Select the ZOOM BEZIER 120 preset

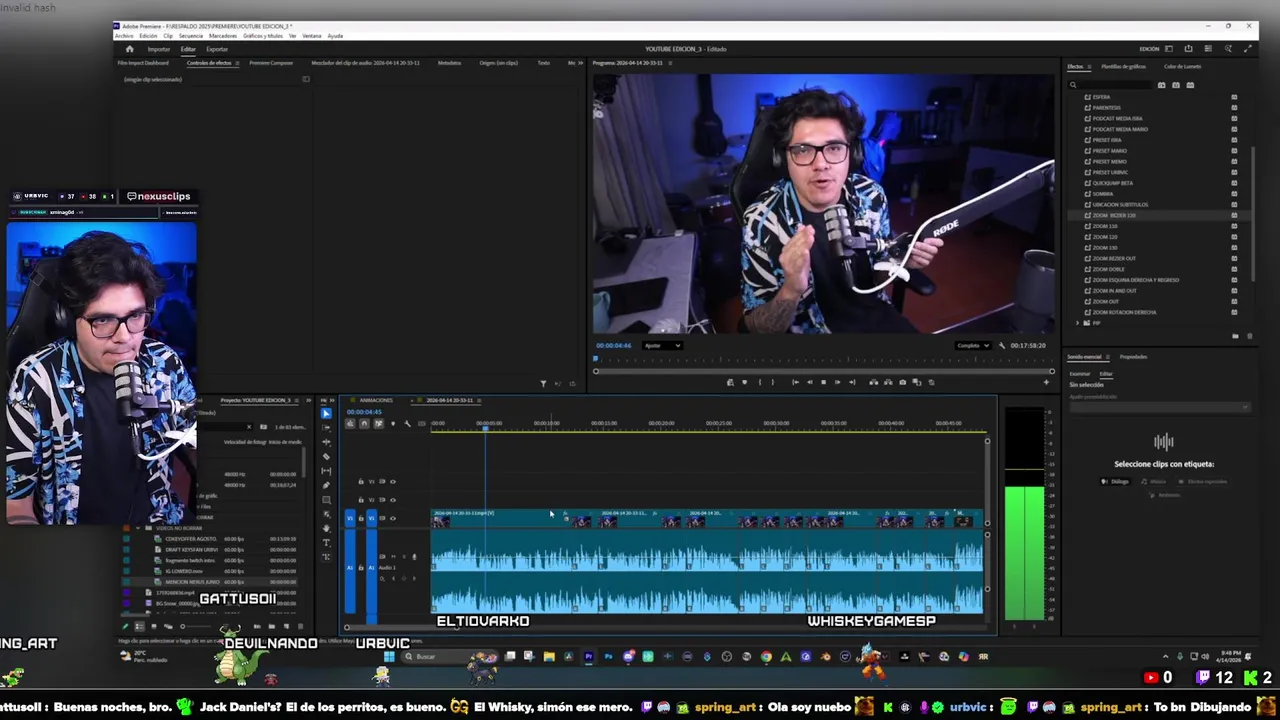pyautogui.click(x=1113, y=216)
